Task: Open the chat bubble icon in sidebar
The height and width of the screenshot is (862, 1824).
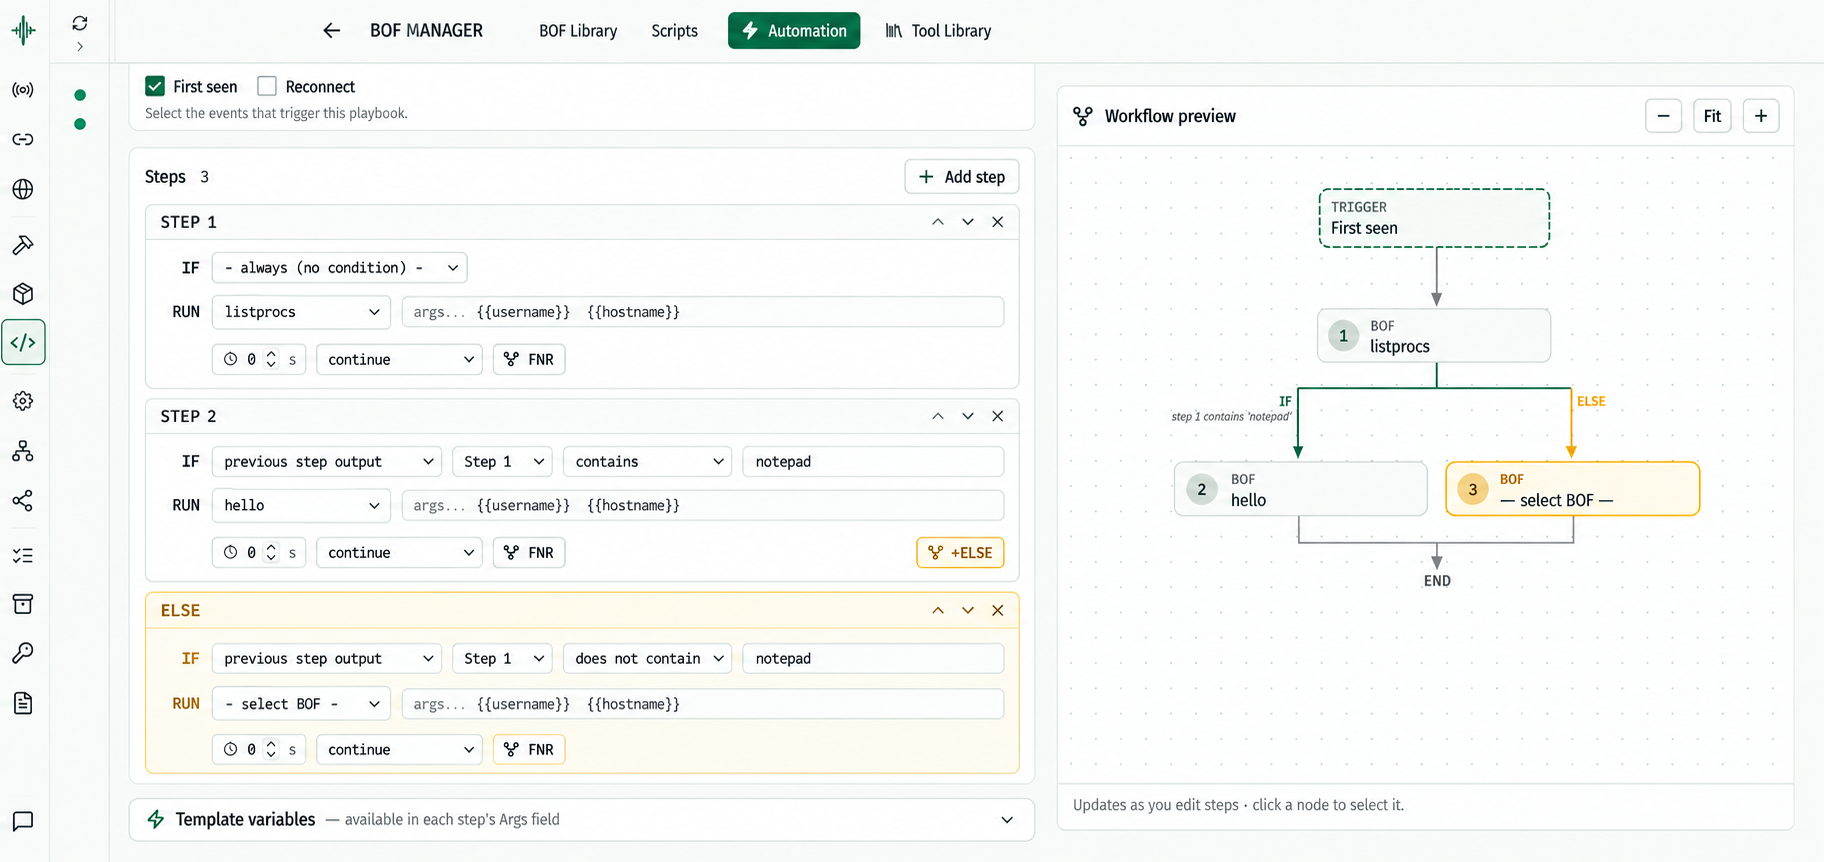Action: click(23, 821)
